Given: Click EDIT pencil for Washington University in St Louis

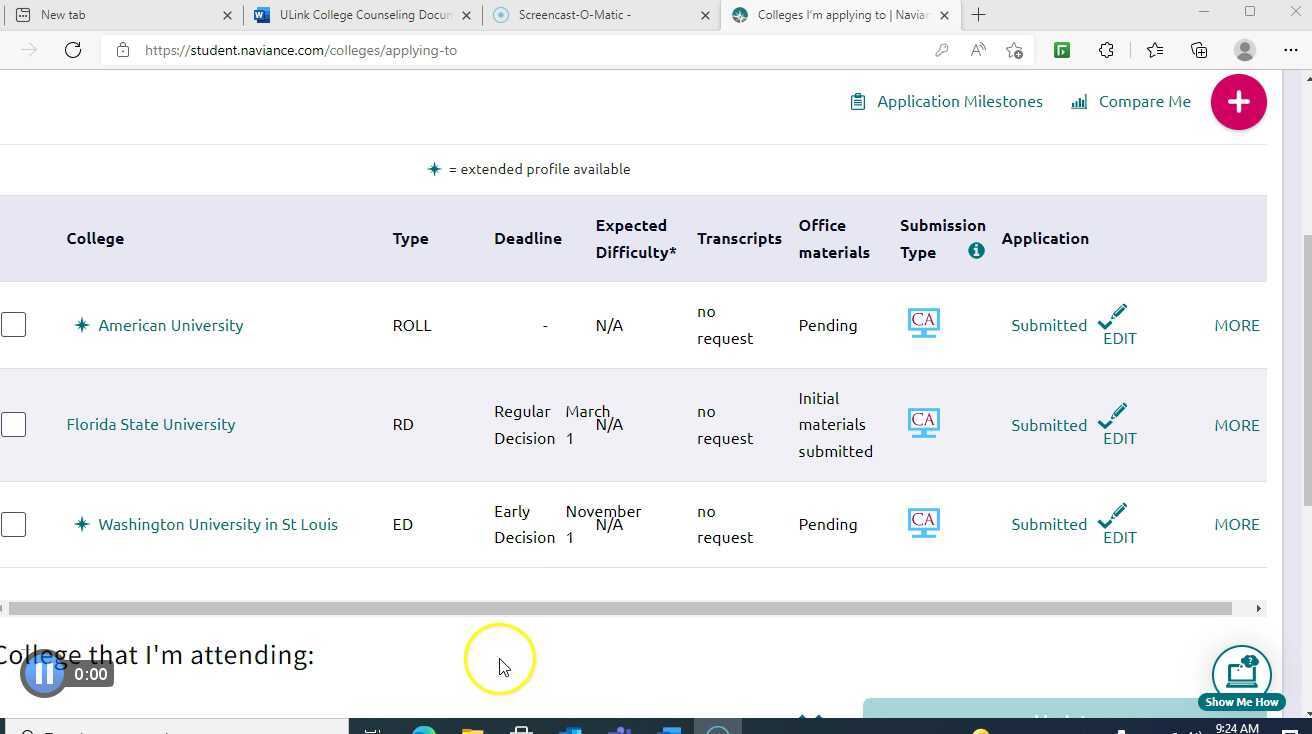Looking at the screenshot, I should (1118, 525).
